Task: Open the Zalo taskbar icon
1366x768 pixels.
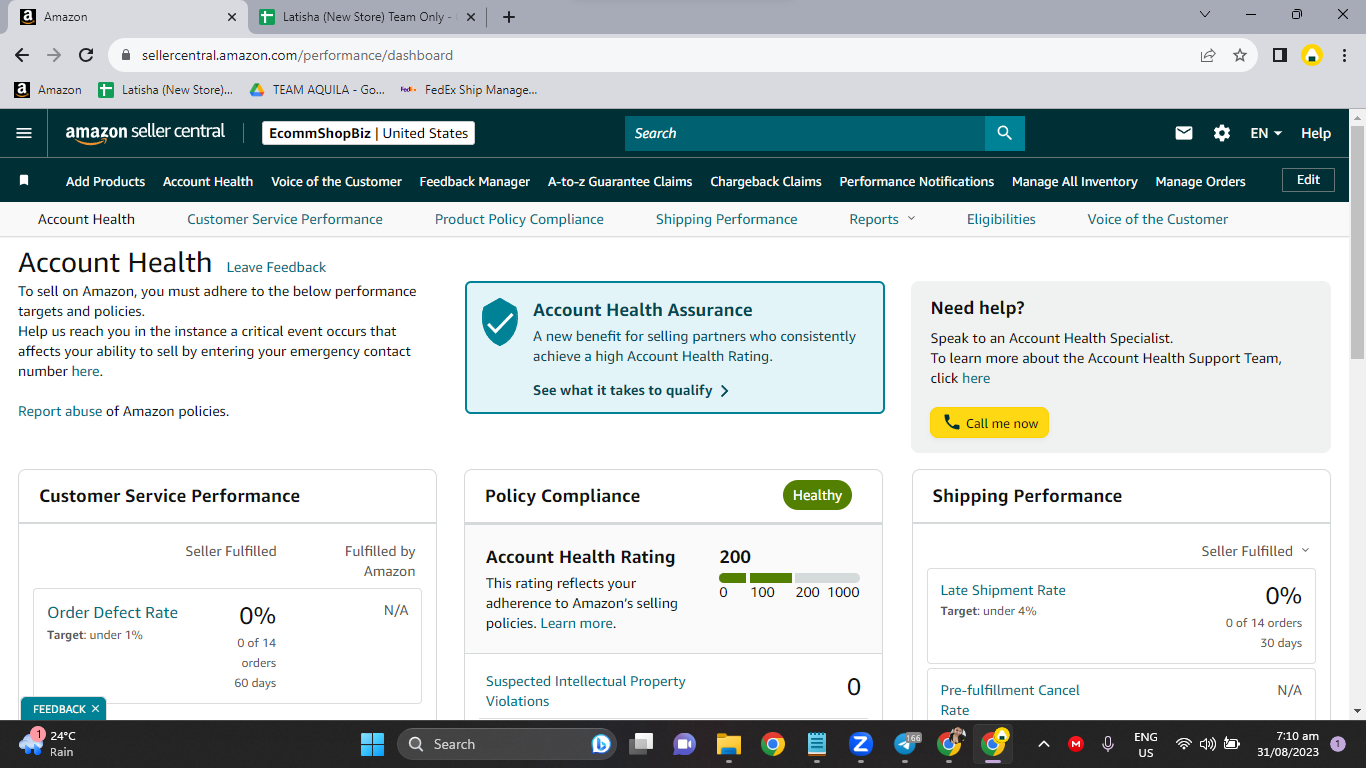Action: tap(860, 744)
